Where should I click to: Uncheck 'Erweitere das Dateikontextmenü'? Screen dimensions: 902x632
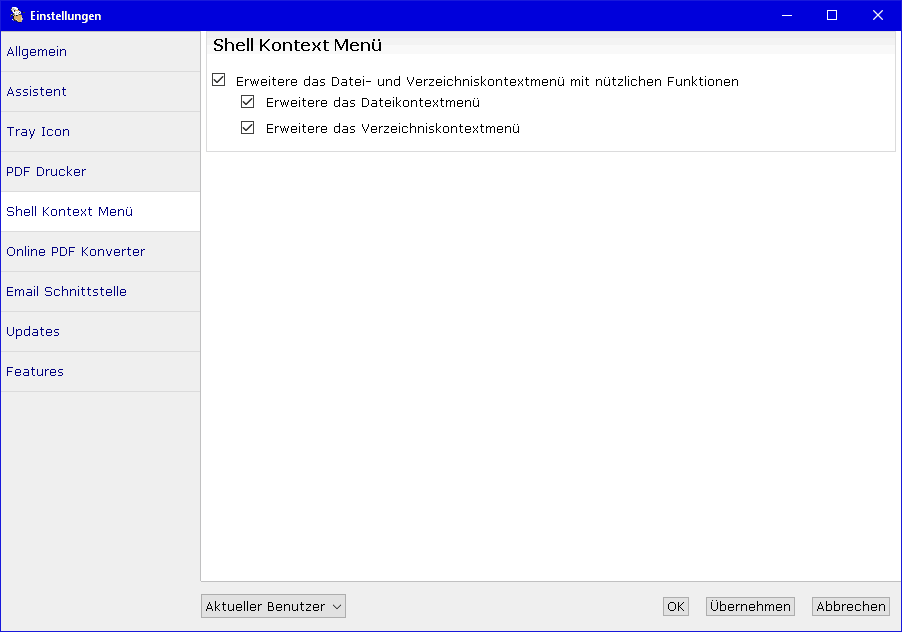(x=248, y=102)
